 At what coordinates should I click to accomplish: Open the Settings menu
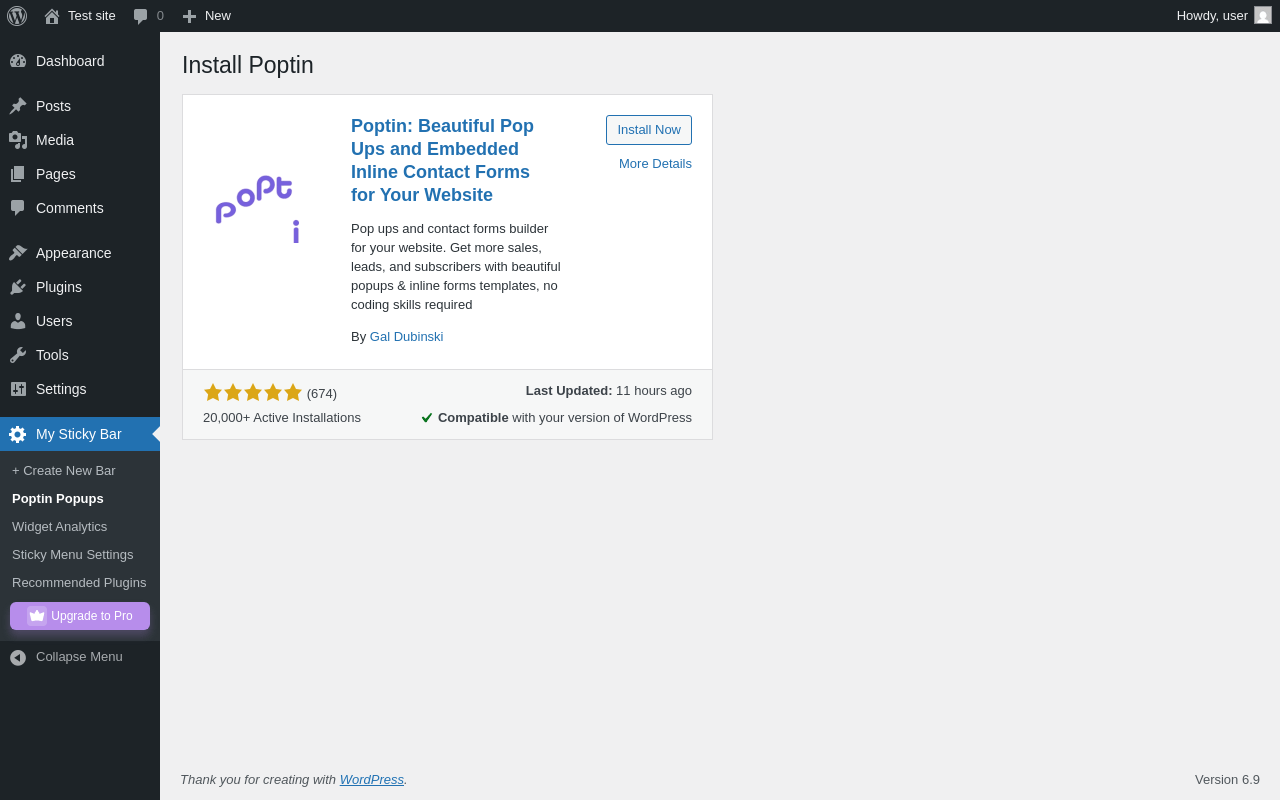click(61, 389)
